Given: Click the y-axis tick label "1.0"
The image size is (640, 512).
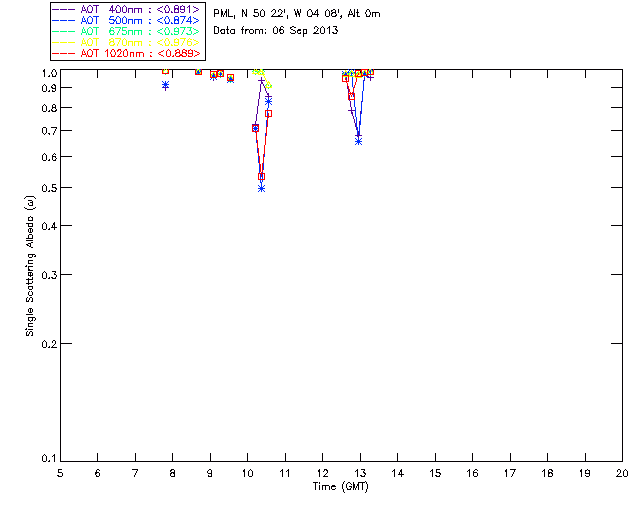Looking at the screenshot, I should (49, 73).
